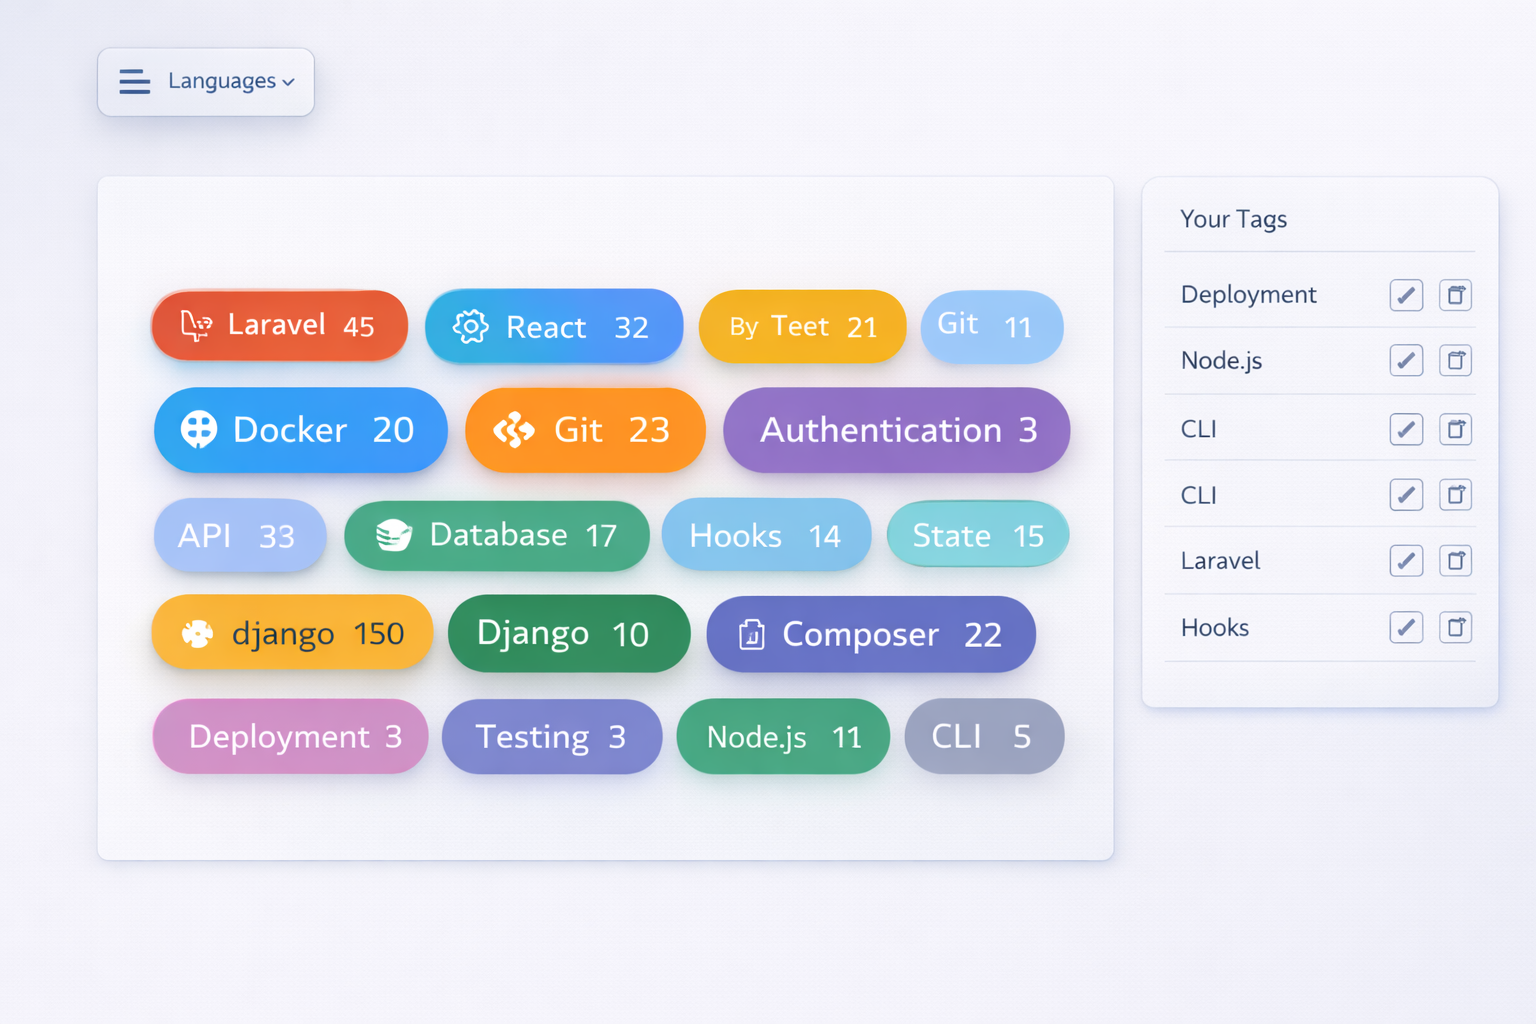Click the Database stack icon
Viewport: 1536px width, 1024px height.
pos(393,535)
